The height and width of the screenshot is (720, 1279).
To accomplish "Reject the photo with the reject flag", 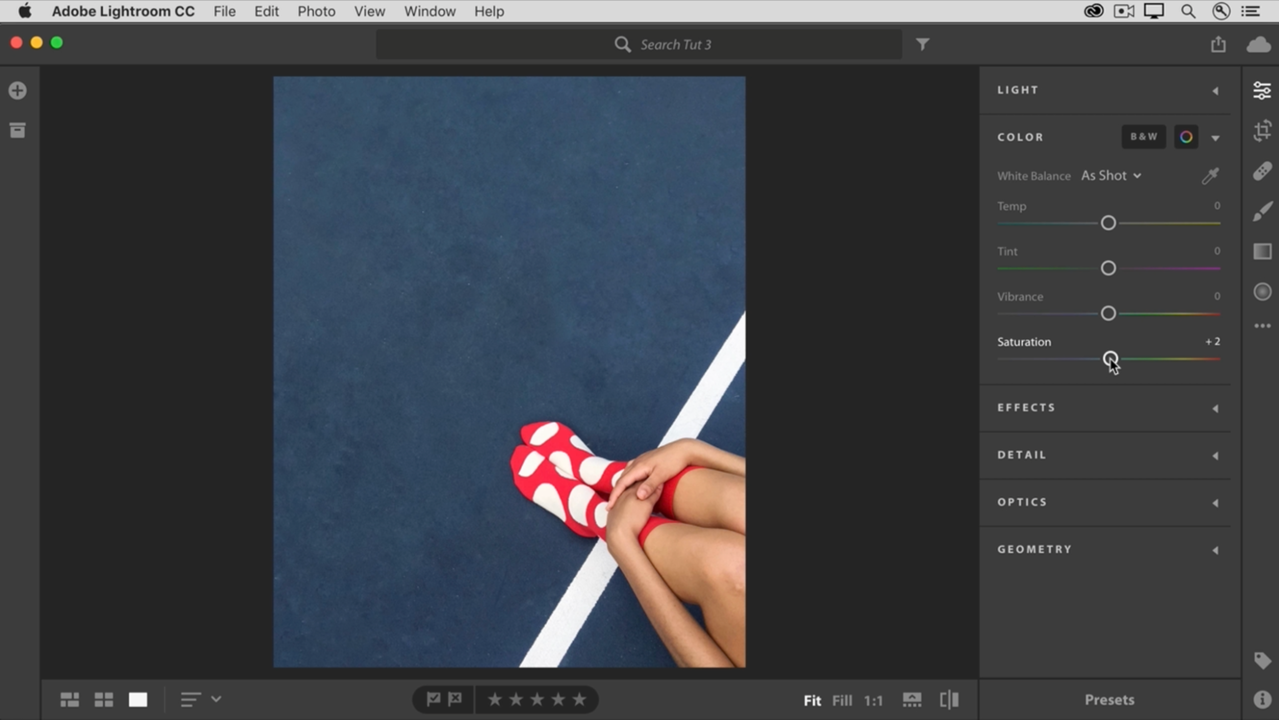I will click(456, 699).
